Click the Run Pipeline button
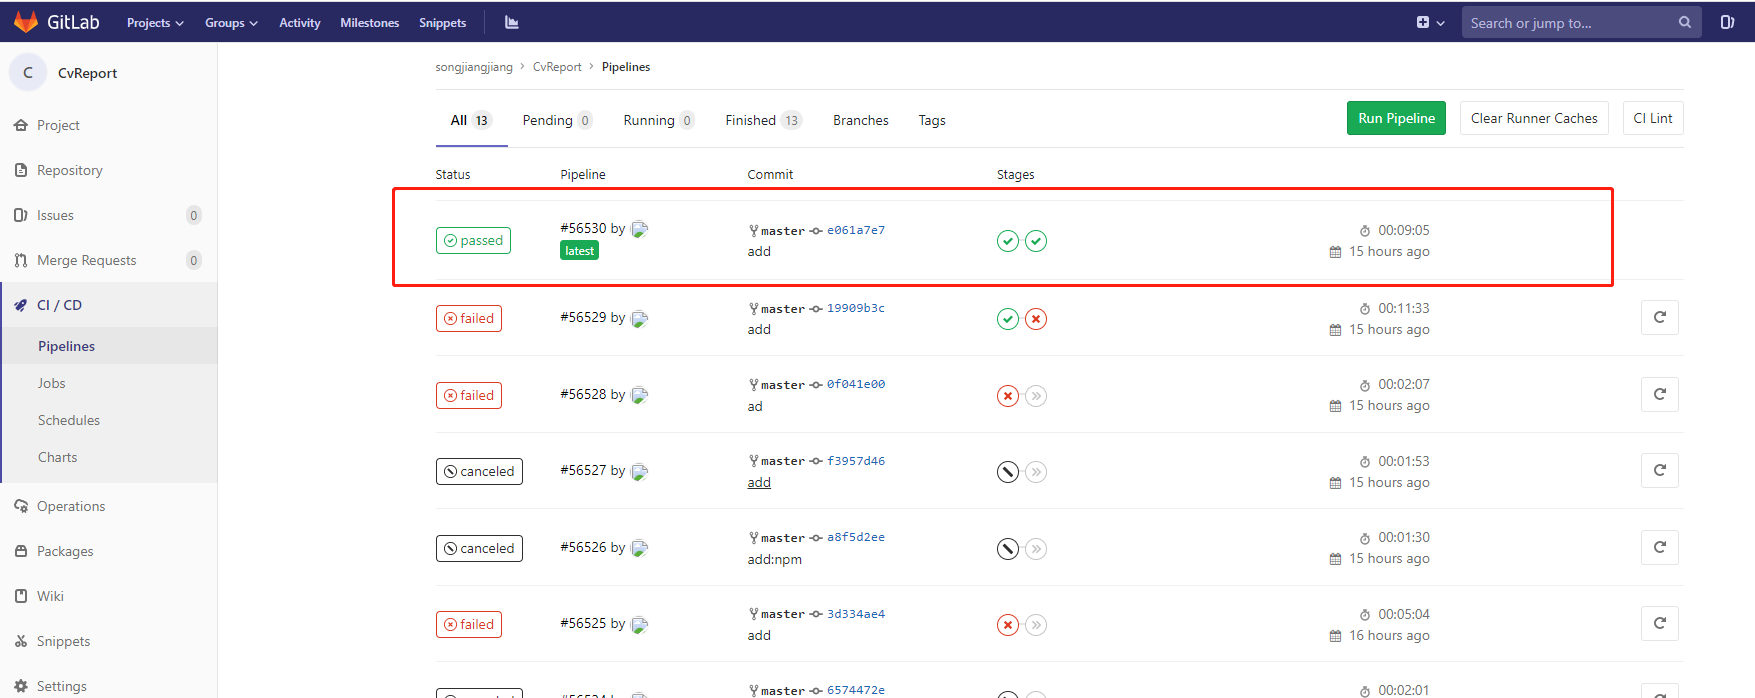The height and width of the screenshot is (698, 1755). coord(1396,118)
